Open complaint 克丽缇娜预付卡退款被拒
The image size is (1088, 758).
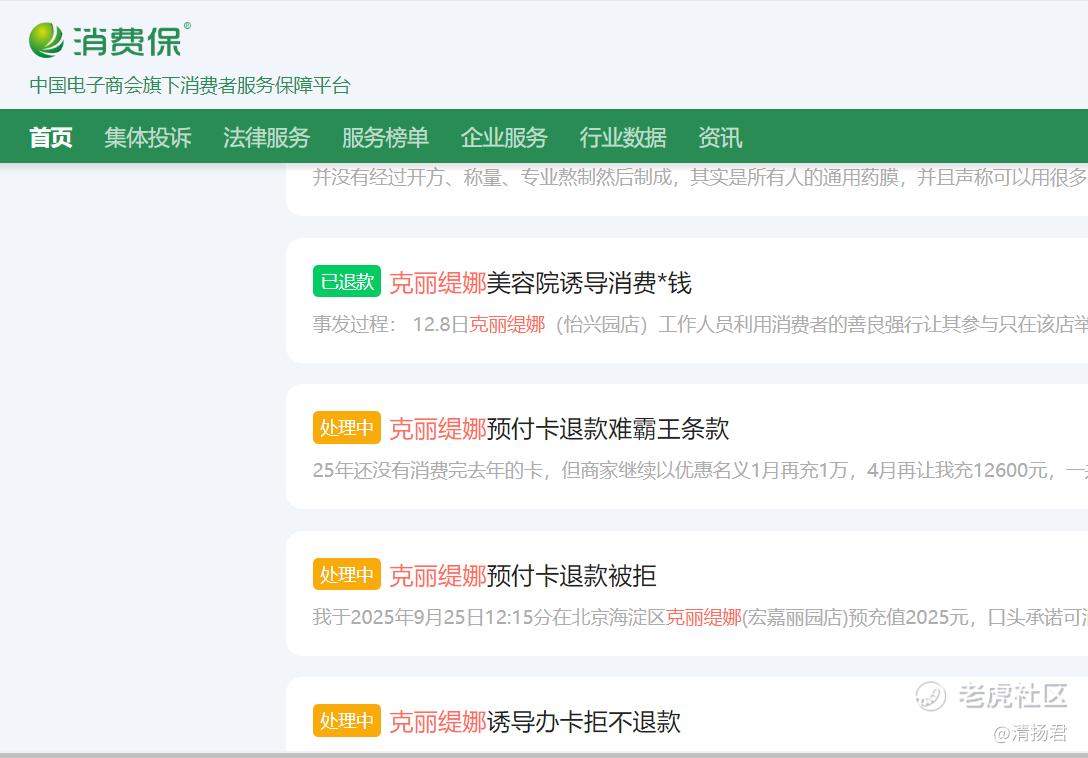(522, 575)
